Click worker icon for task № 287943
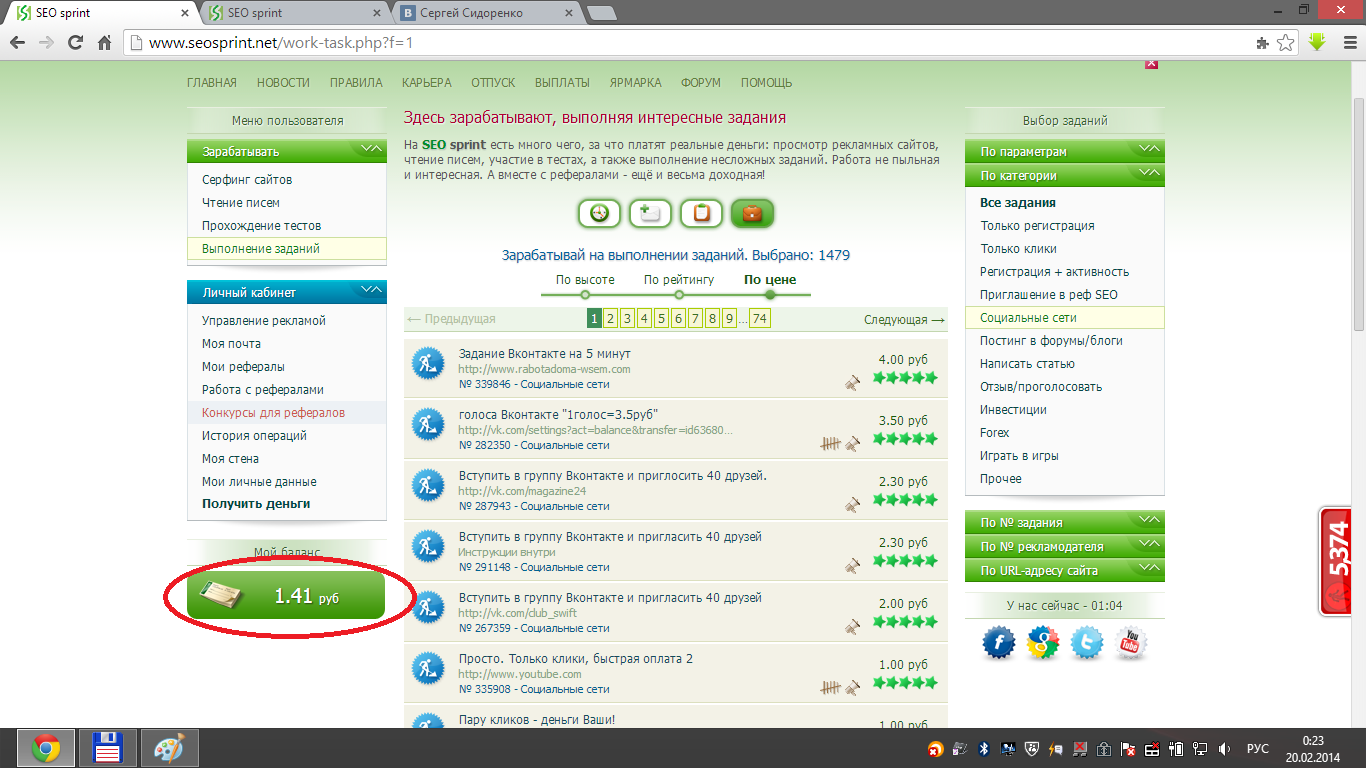 point(428,485)
